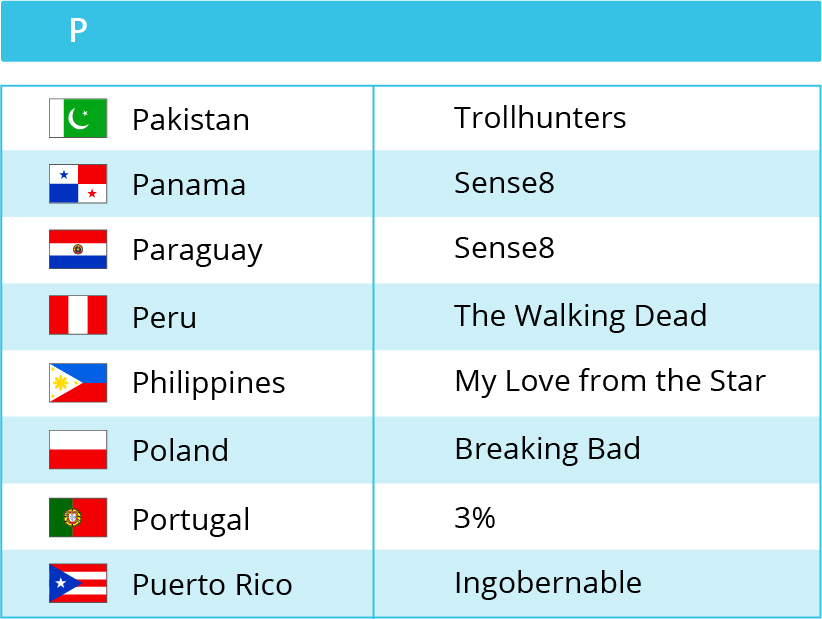Click the 3% show for Portugal
Viewport: 822px width, 619px height.
tap(475, 518)
